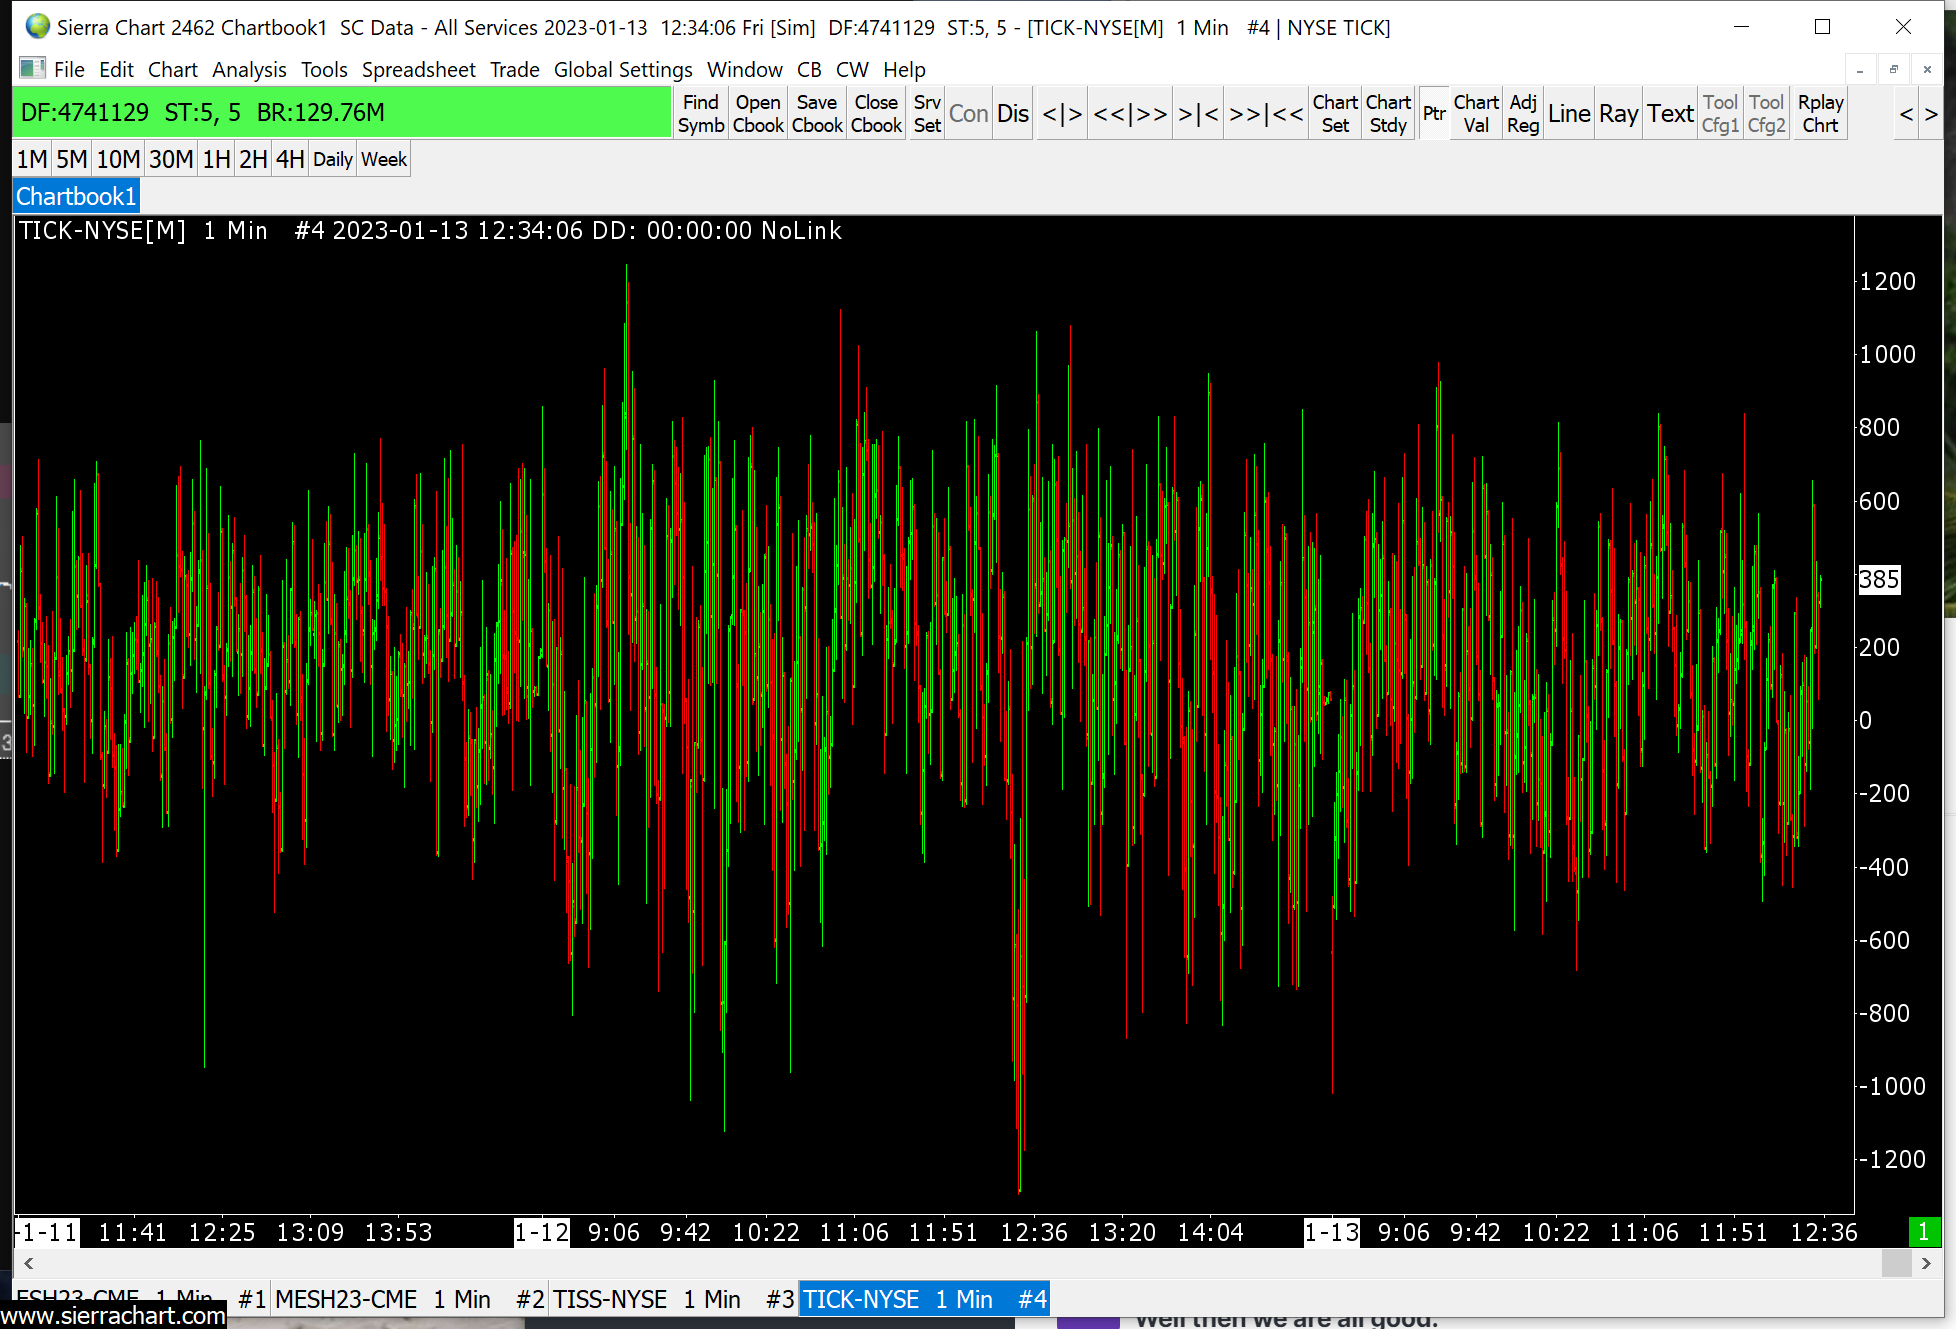Screen dimensions: 1956x1329
Task: Click the horizontal scrollbar right arrow
Action: (1926, 1263)
